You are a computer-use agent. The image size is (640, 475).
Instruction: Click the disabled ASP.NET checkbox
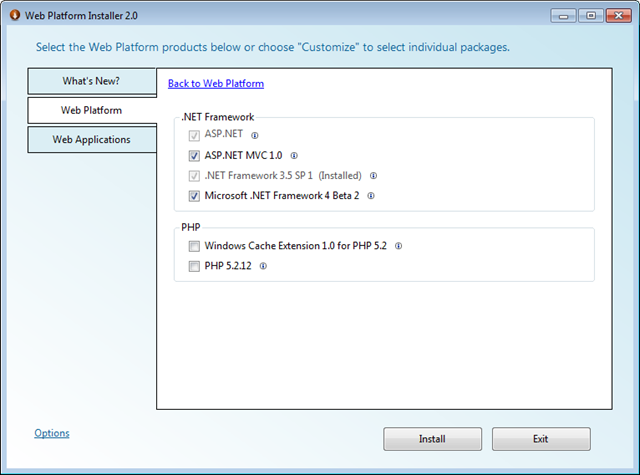pyautogui.click(x=194, y=135)
